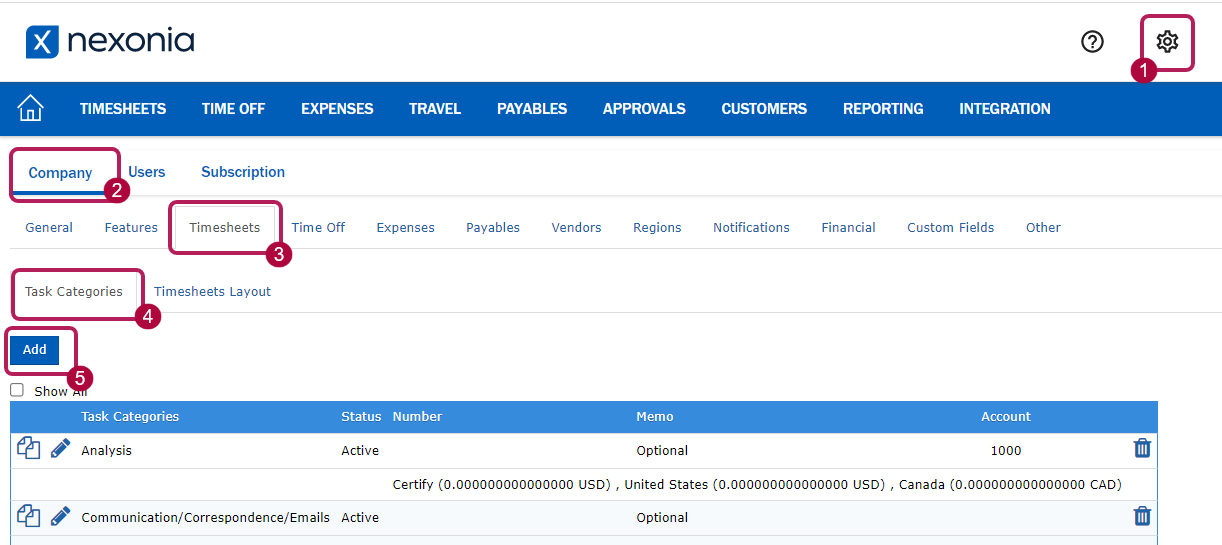
Task: Toggle the Show All checkbox
Action: [x=17, y=390]
